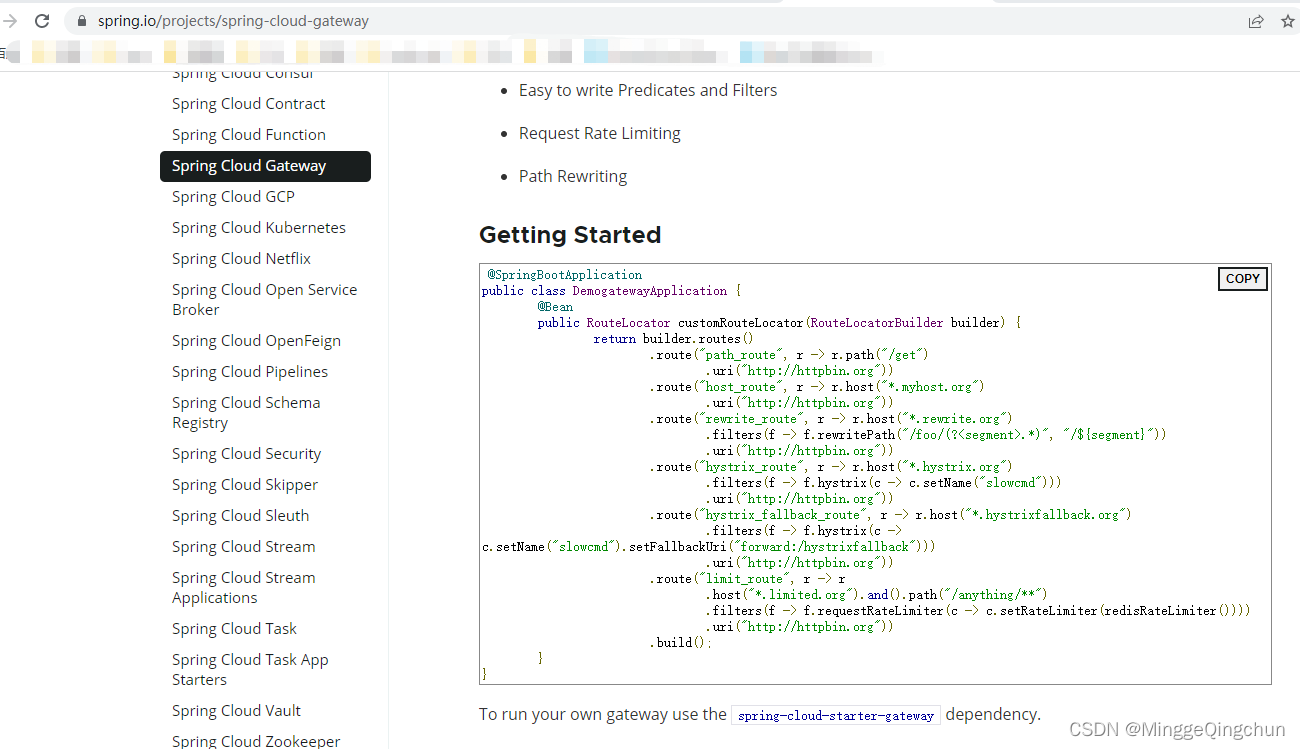Share this page using the share icon
Image resolution: width=1300 pixels, height=749 pixels.
[1256, 21]
